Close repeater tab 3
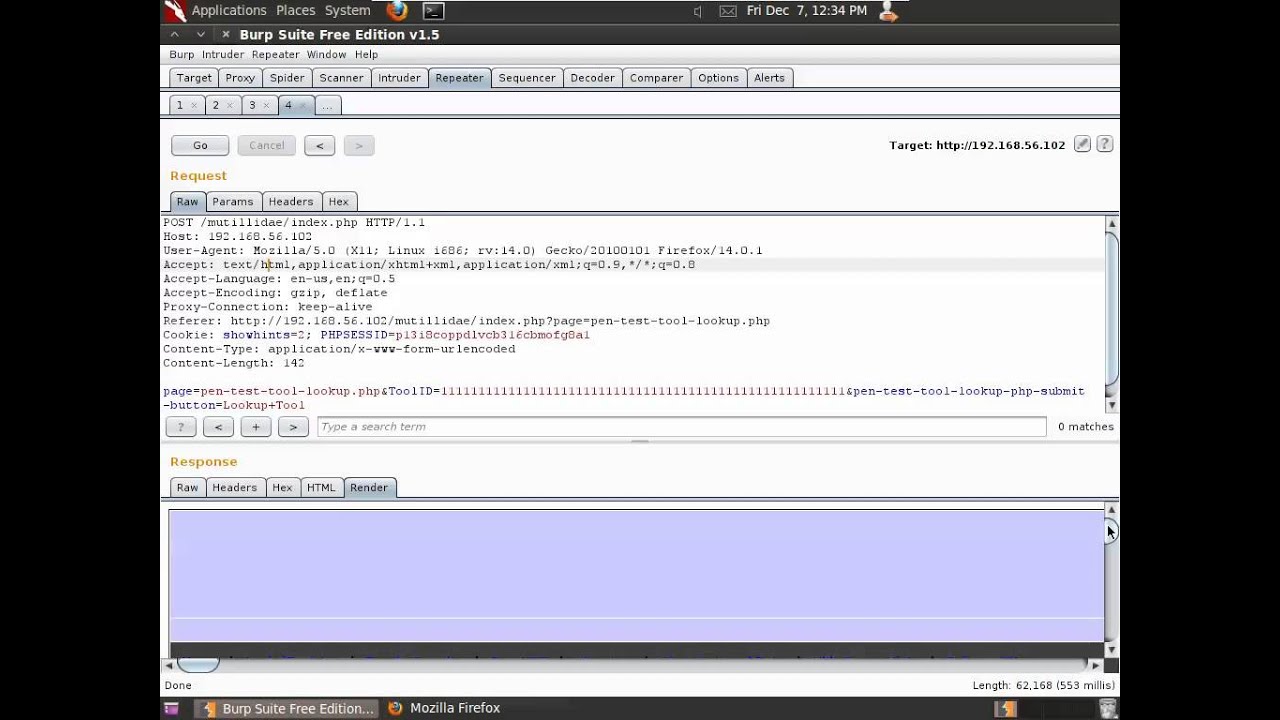 coord(266,105)
